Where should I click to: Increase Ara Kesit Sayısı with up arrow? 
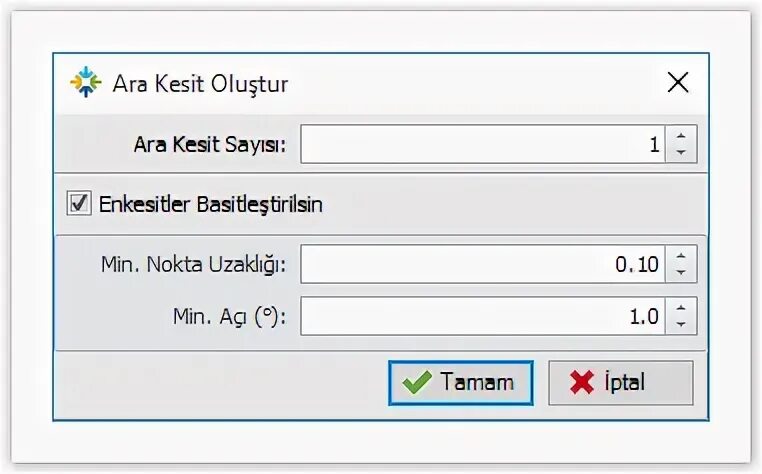(x=681, y=137)
